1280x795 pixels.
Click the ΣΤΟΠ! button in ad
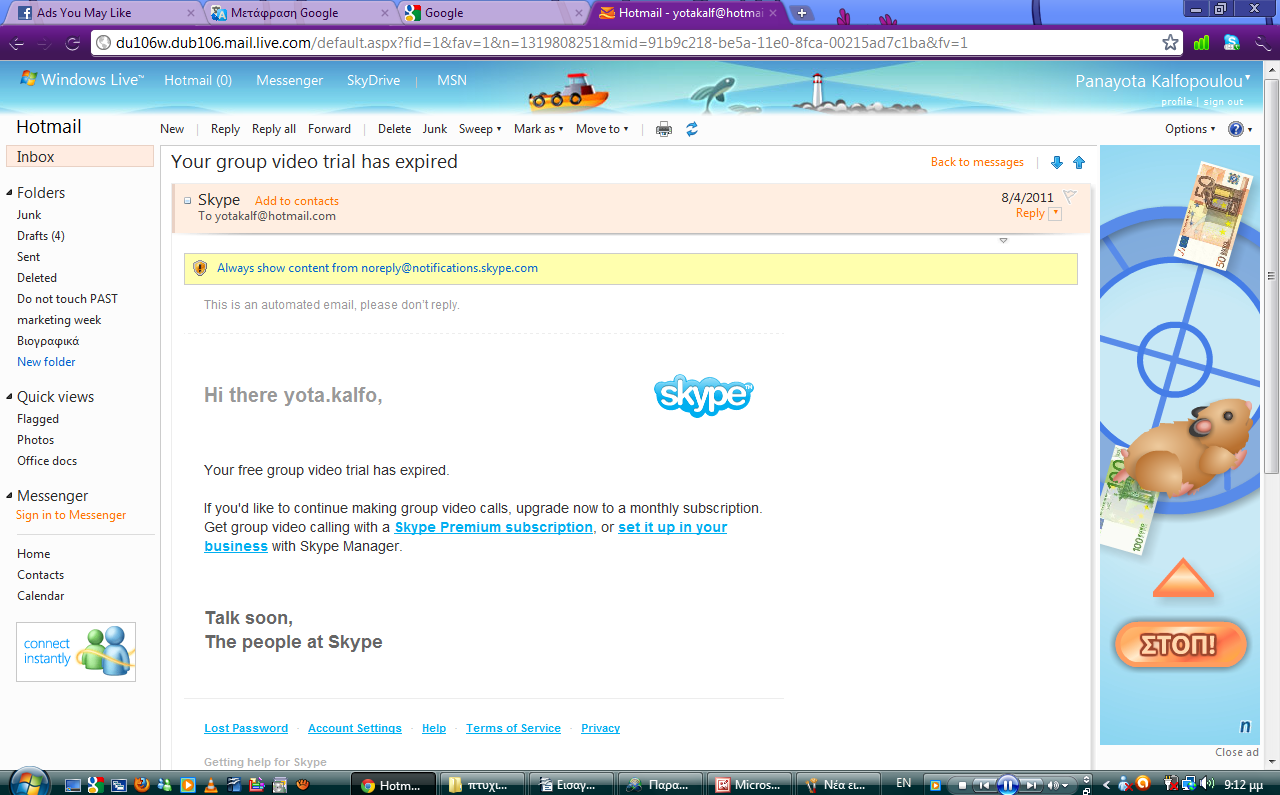(x=1180, y=644)
